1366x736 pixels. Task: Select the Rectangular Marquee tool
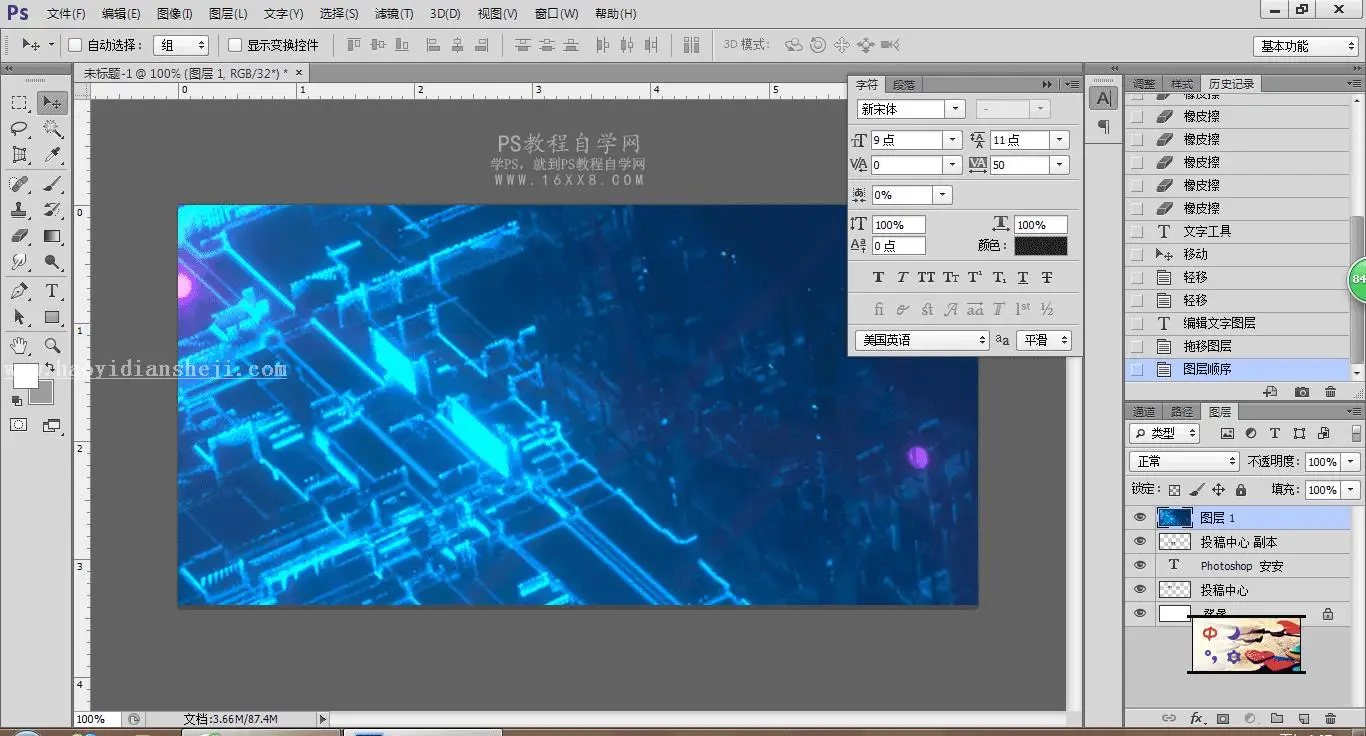(19, 102)
